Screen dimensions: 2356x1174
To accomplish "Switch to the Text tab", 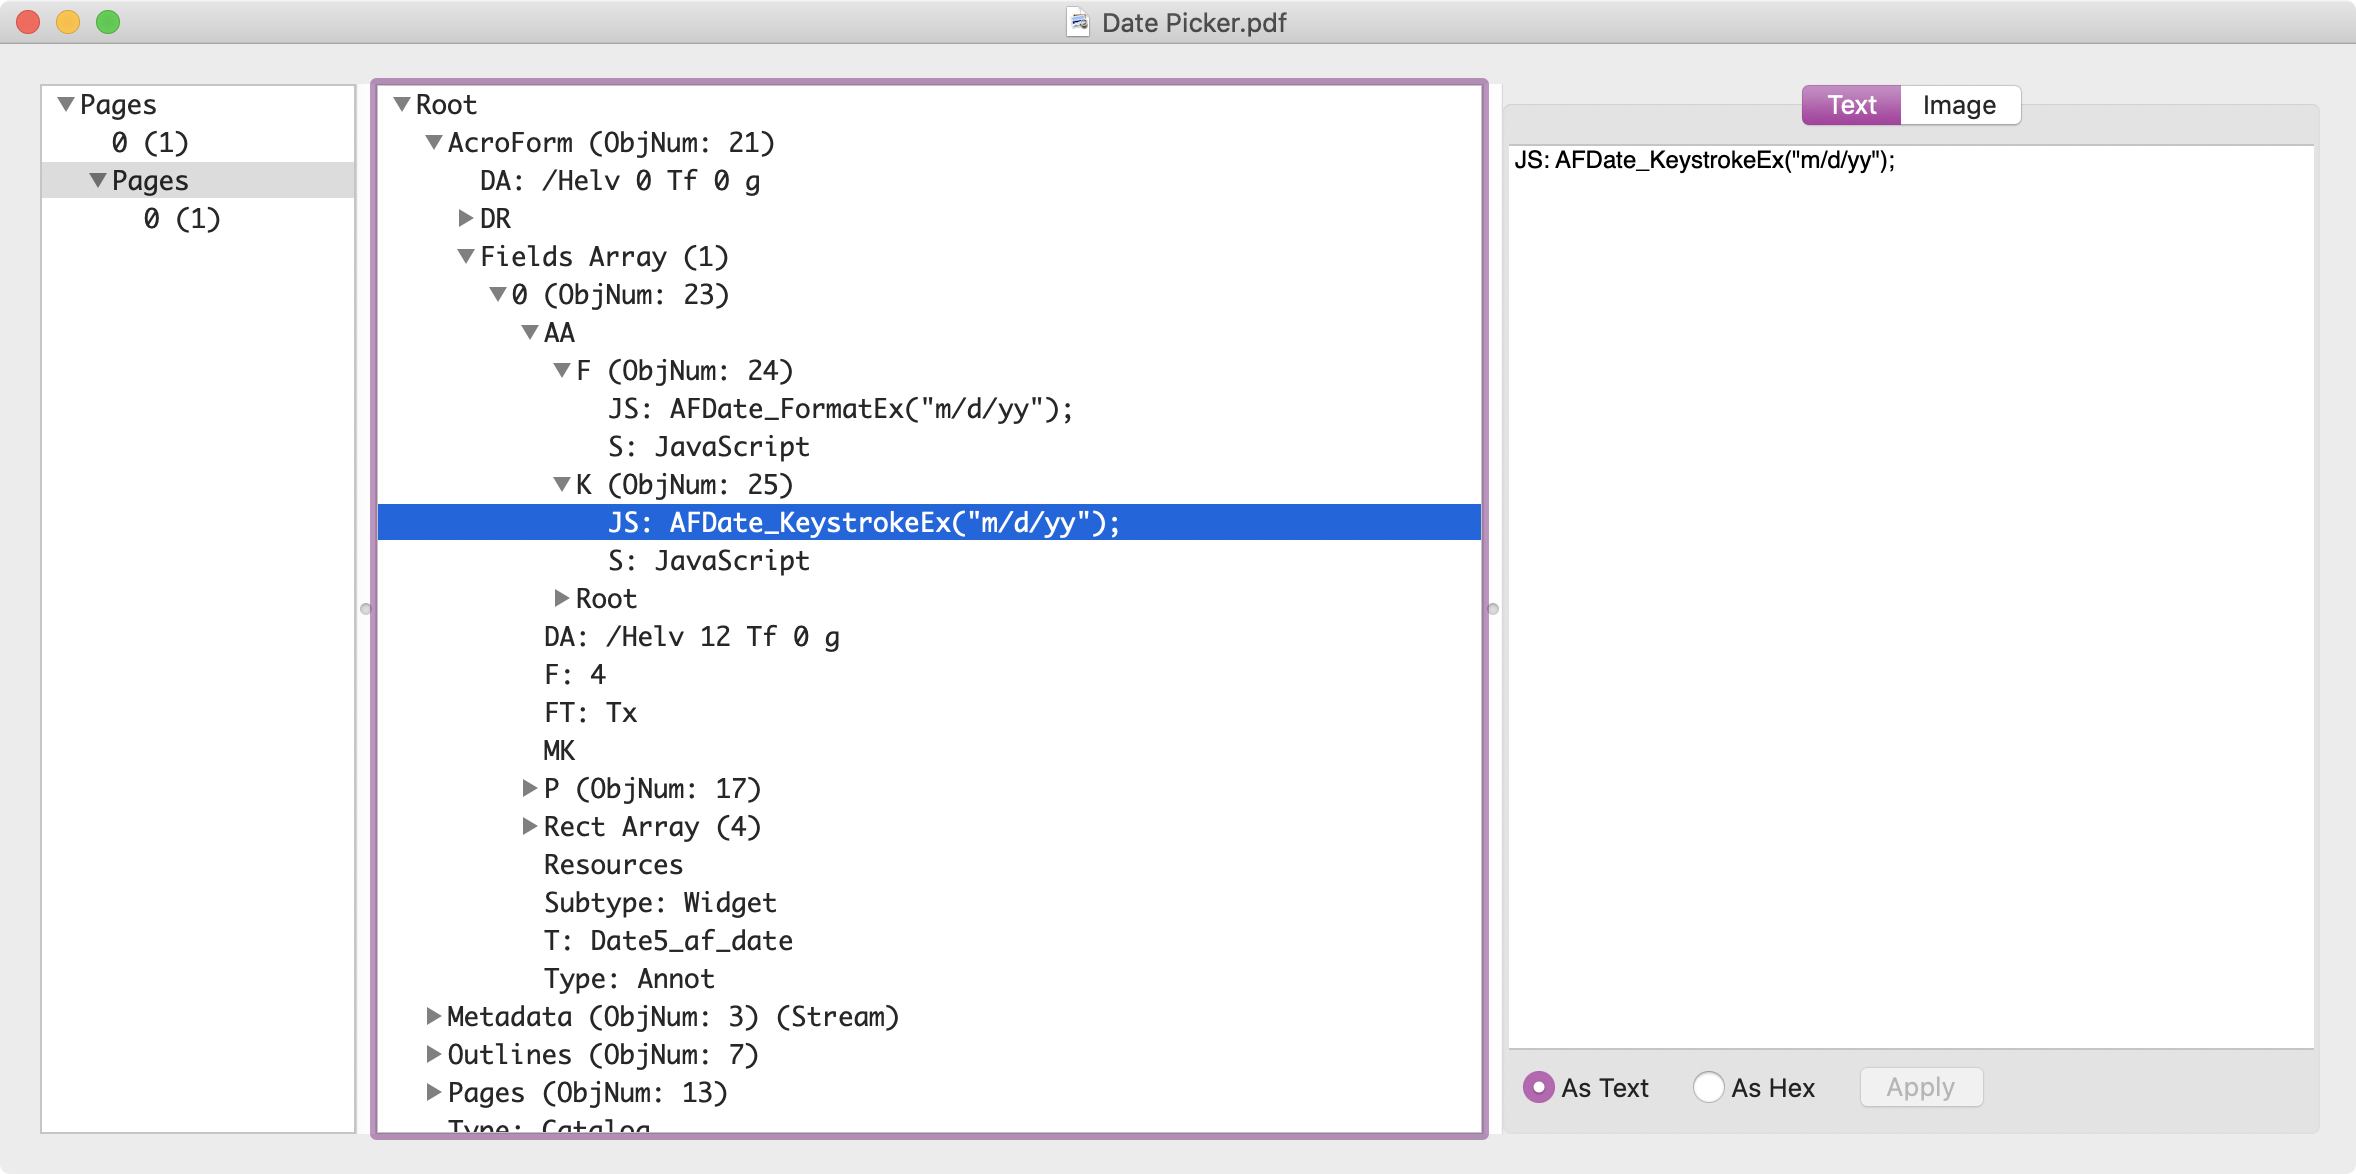I will (1850, 104).
